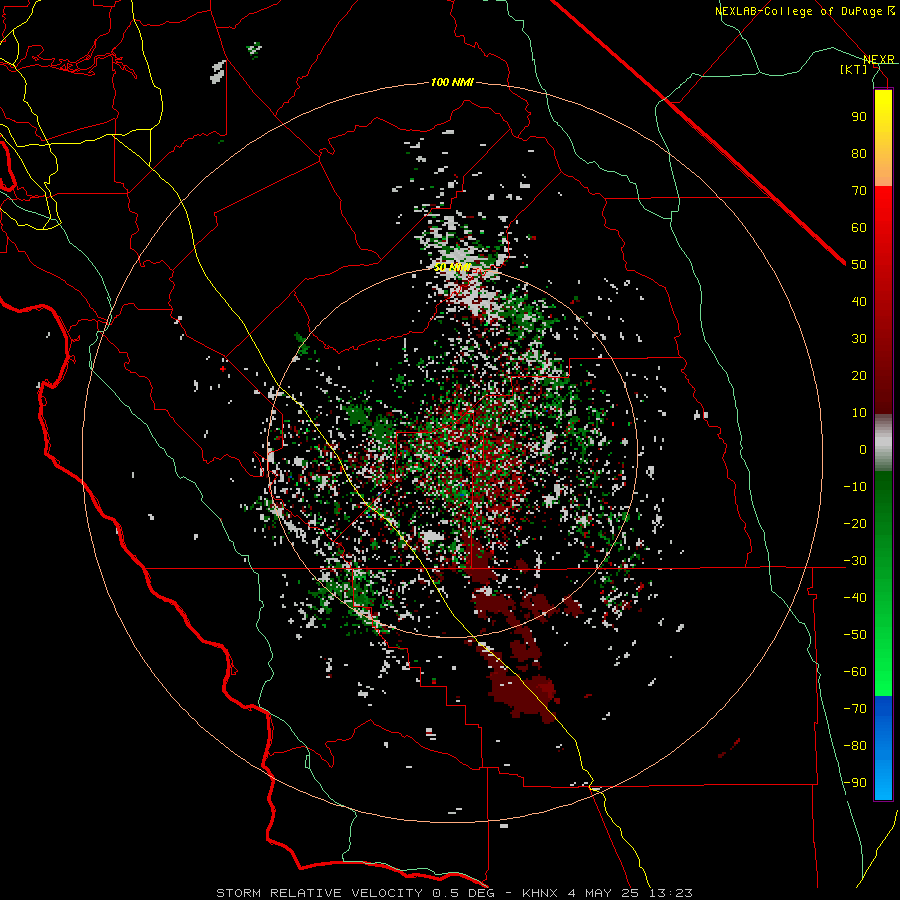Screen dimensions: 900x900
Task: Select the -50 value on velocity scale
Action: point(855,634)
